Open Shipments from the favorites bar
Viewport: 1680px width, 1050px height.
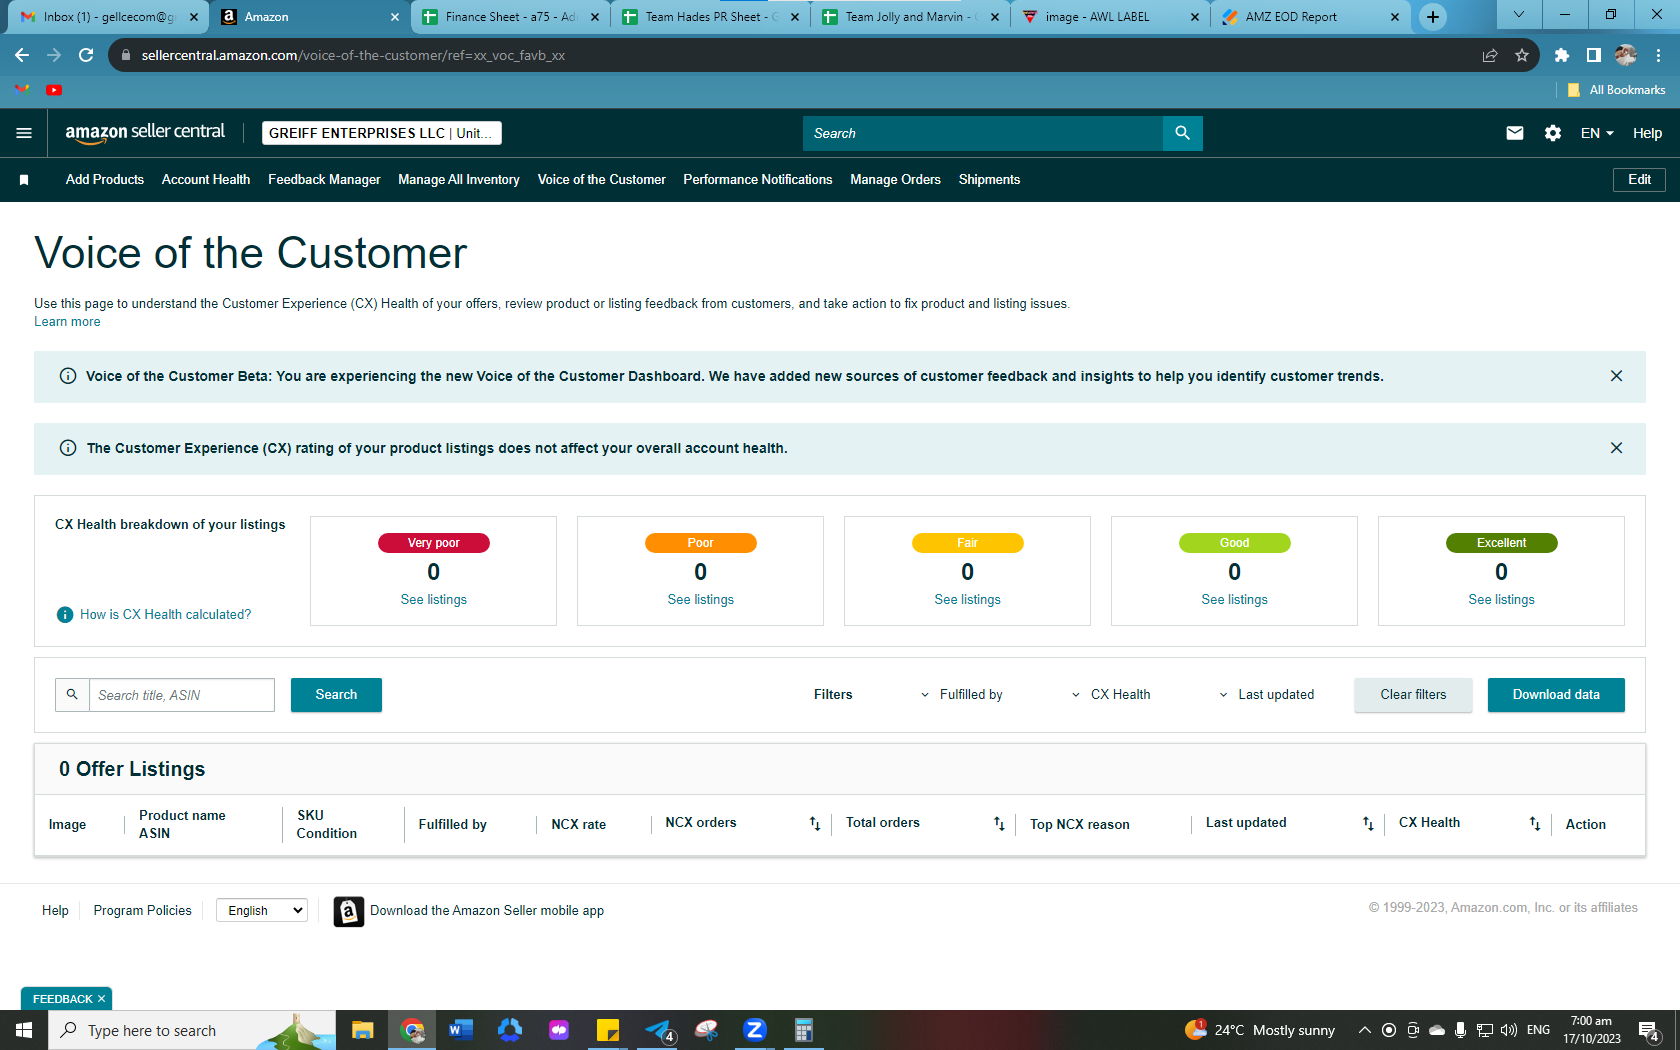click(x=989, y=180)
